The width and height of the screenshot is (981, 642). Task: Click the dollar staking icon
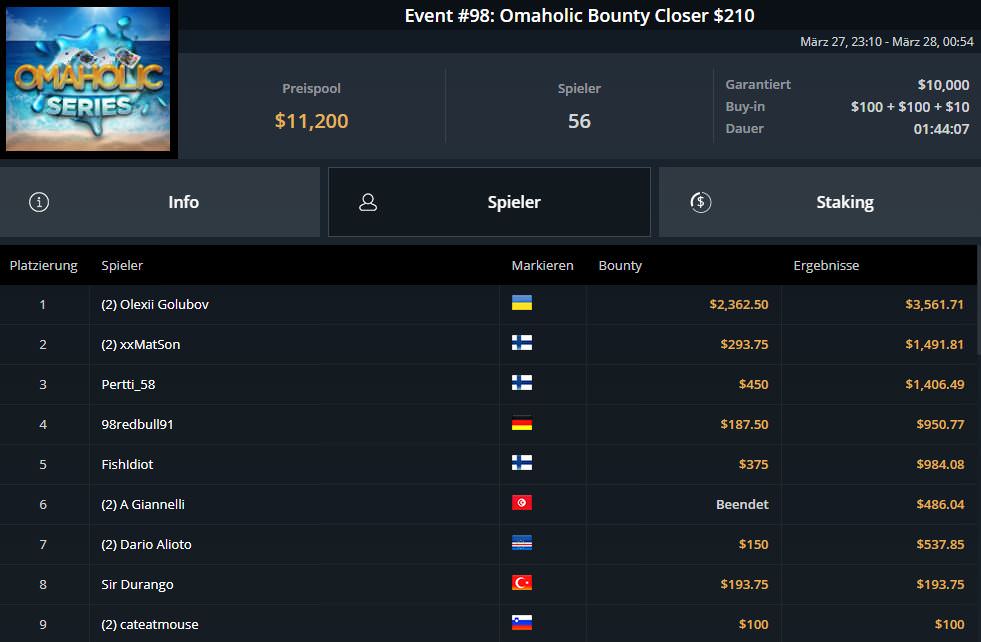tap(700, 202)
